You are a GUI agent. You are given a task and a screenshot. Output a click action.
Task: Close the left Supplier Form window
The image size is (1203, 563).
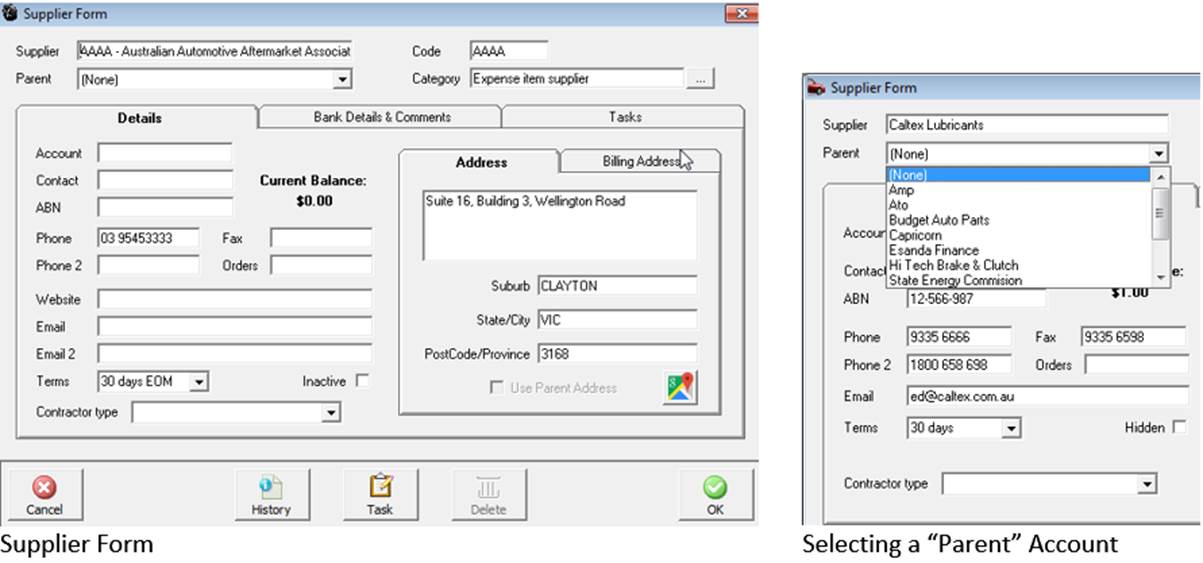pos(740,14)
